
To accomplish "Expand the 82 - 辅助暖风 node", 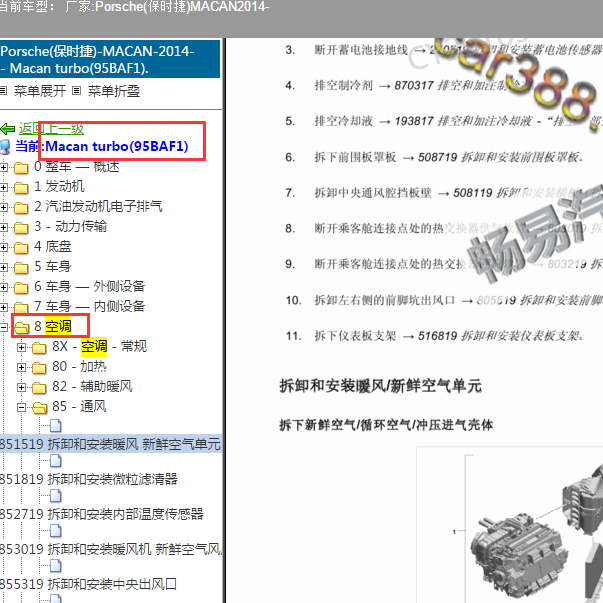I will tap(22, 387).
